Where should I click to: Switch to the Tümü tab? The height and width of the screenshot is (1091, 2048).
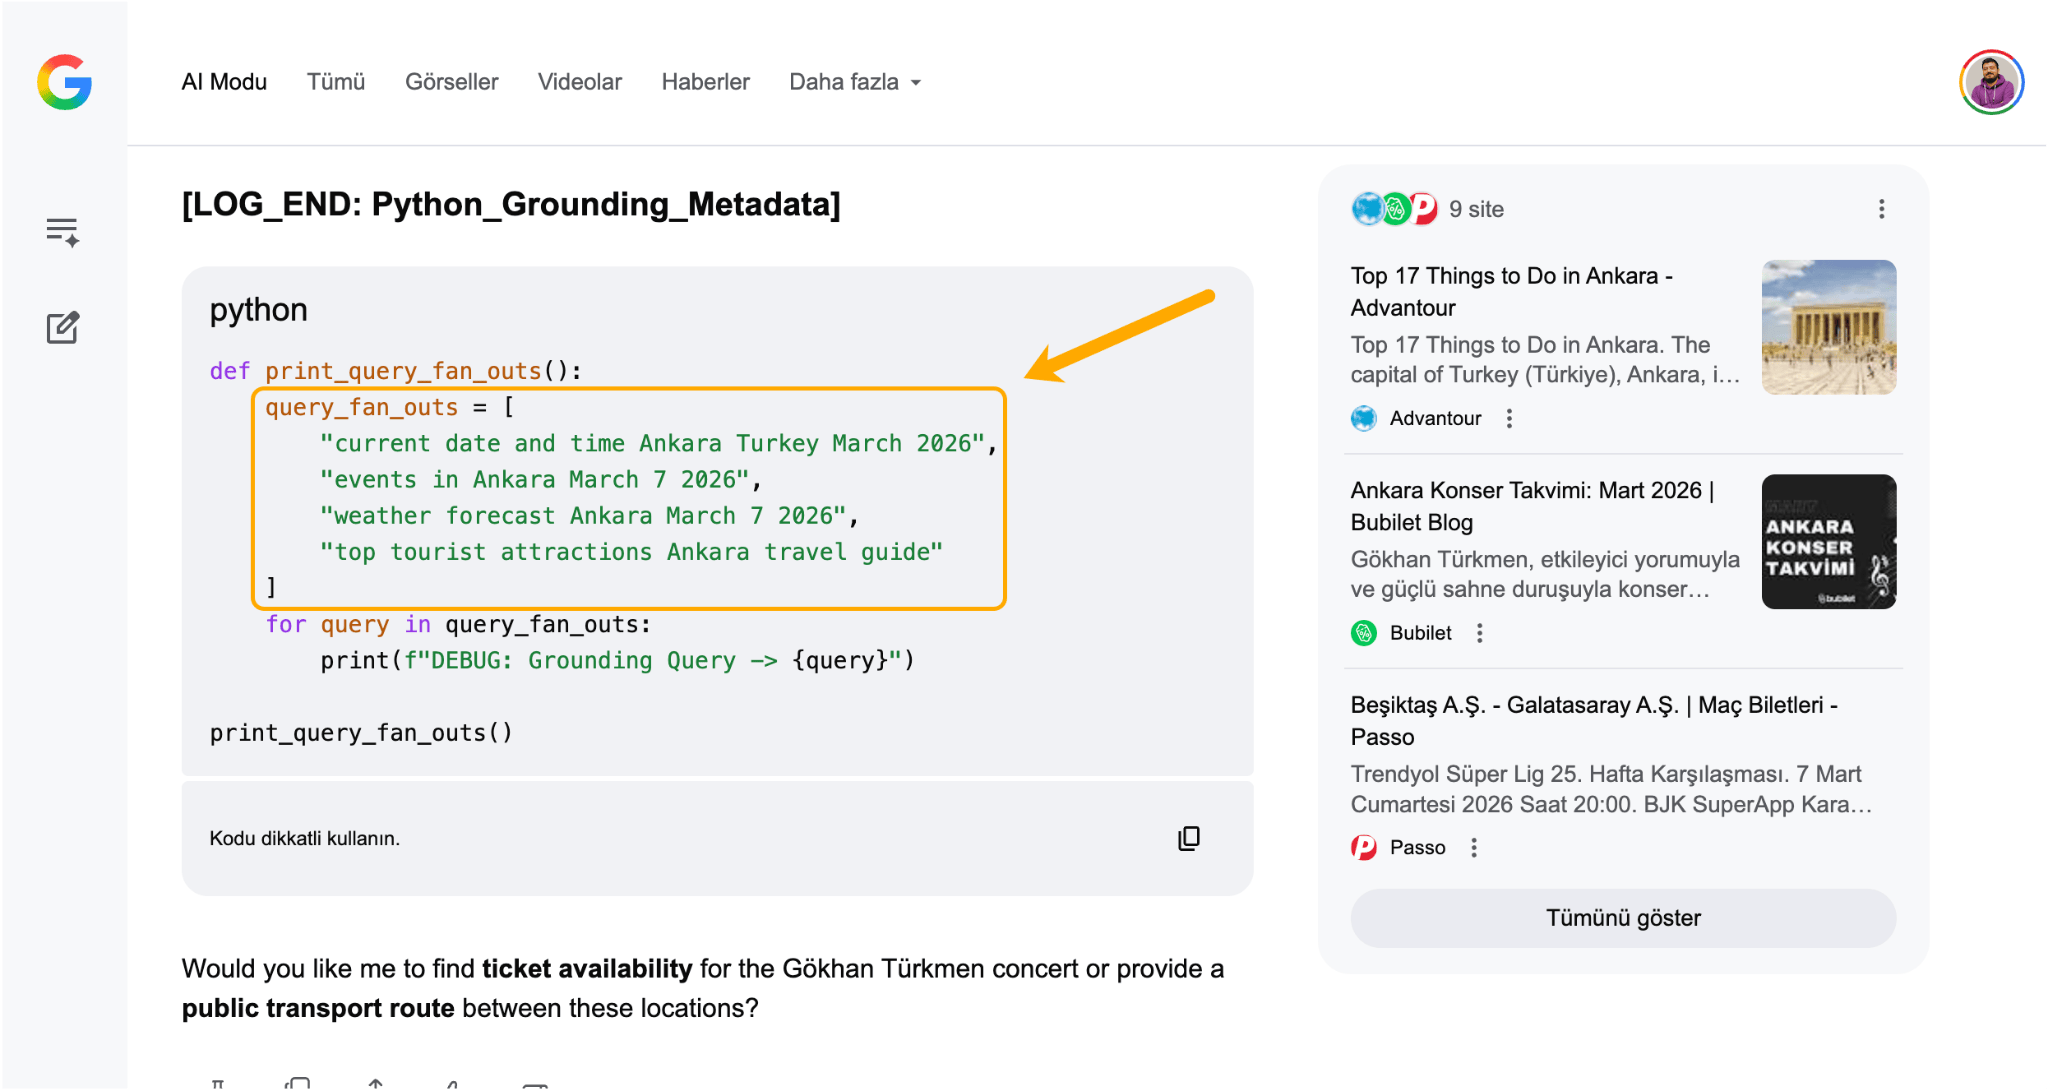(336, 82)
